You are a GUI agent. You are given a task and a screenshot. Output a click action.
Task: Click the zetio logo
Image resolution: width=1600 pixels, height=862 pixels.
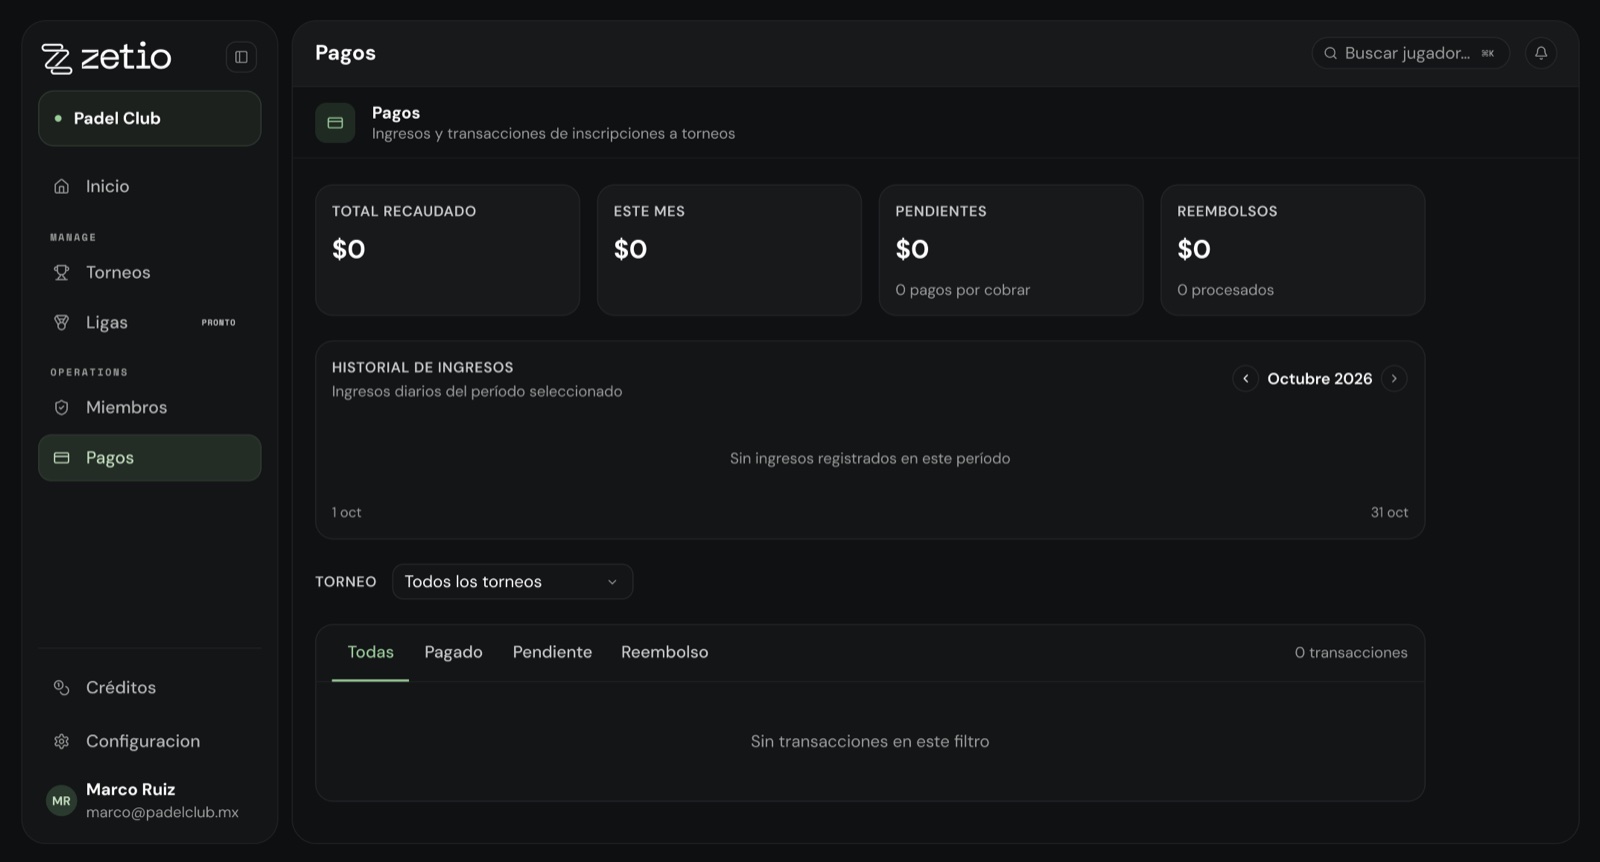pos(106,58)
